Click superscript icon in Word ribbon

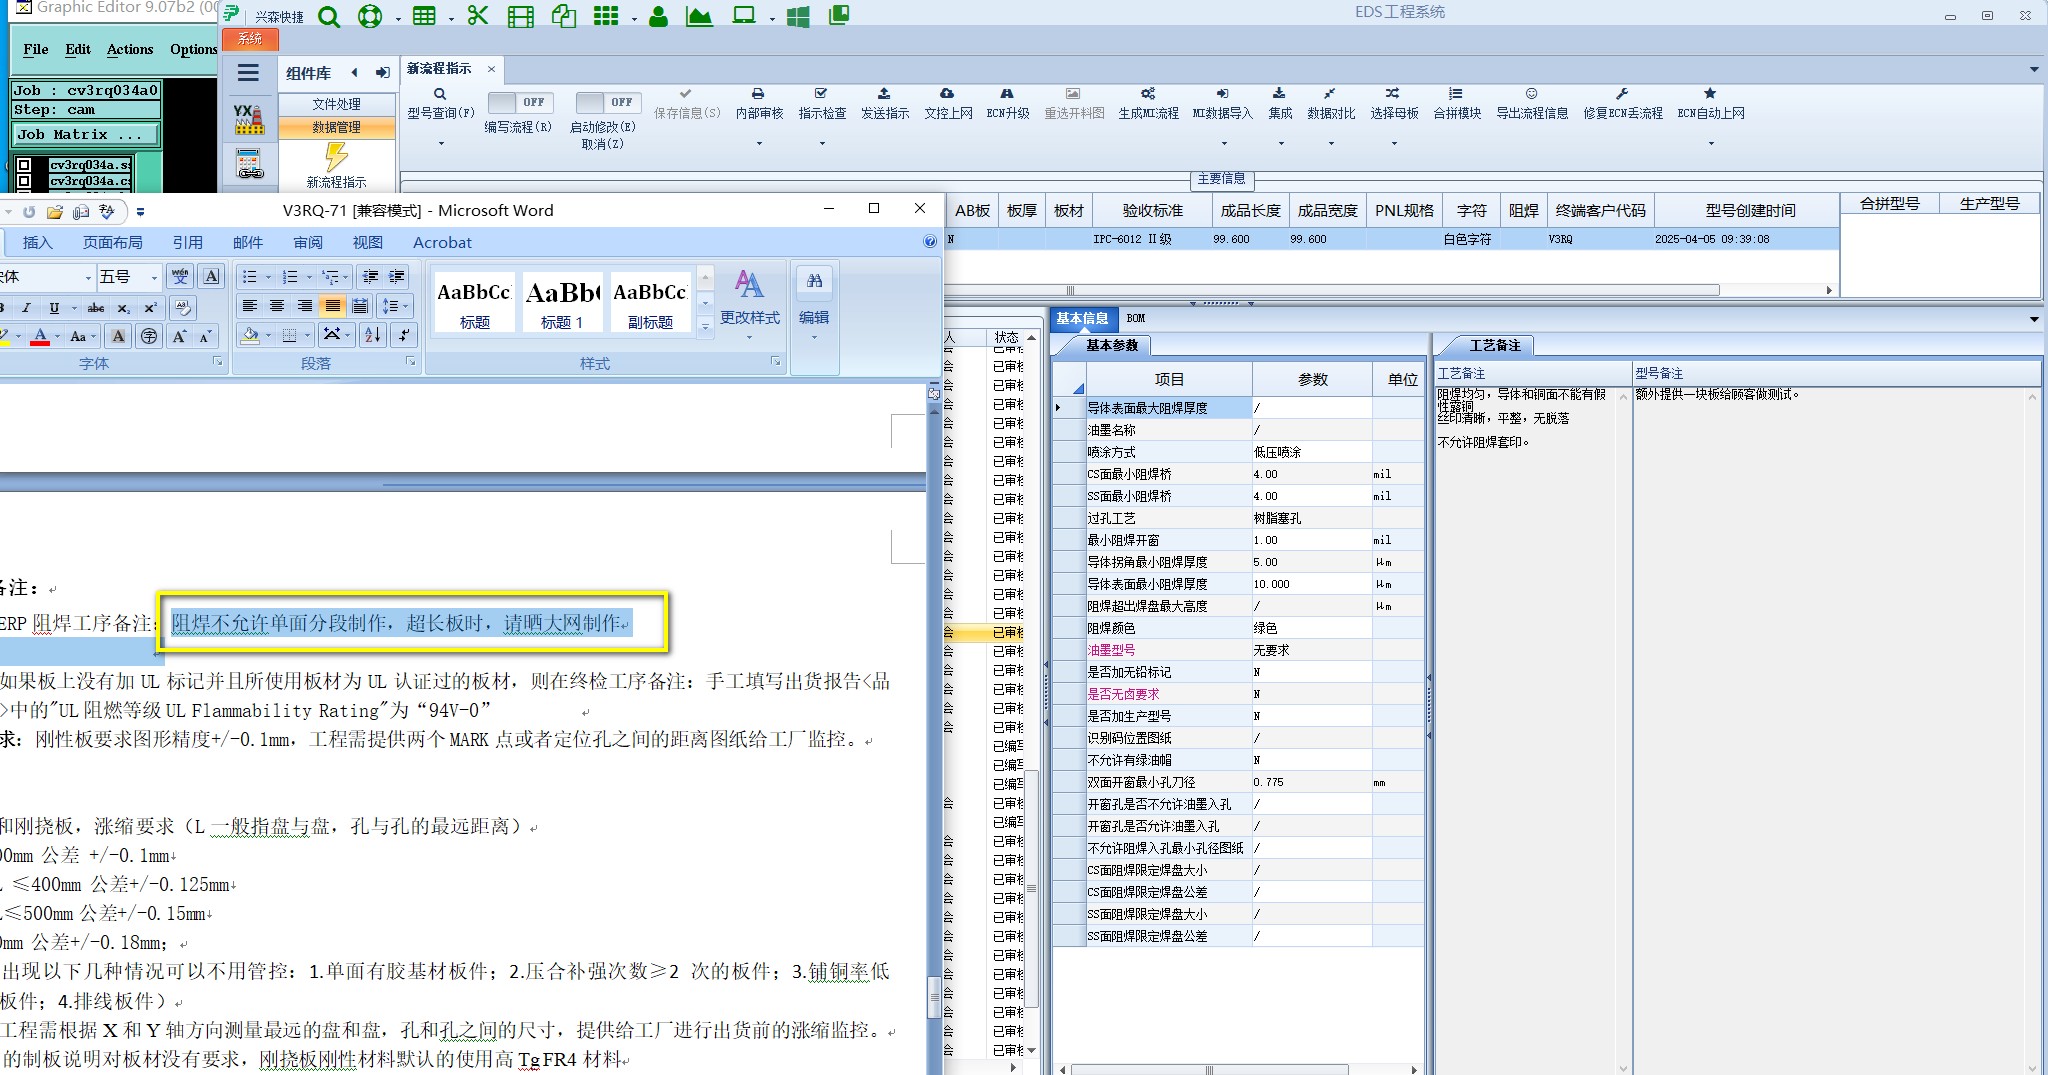pos(150,308)
